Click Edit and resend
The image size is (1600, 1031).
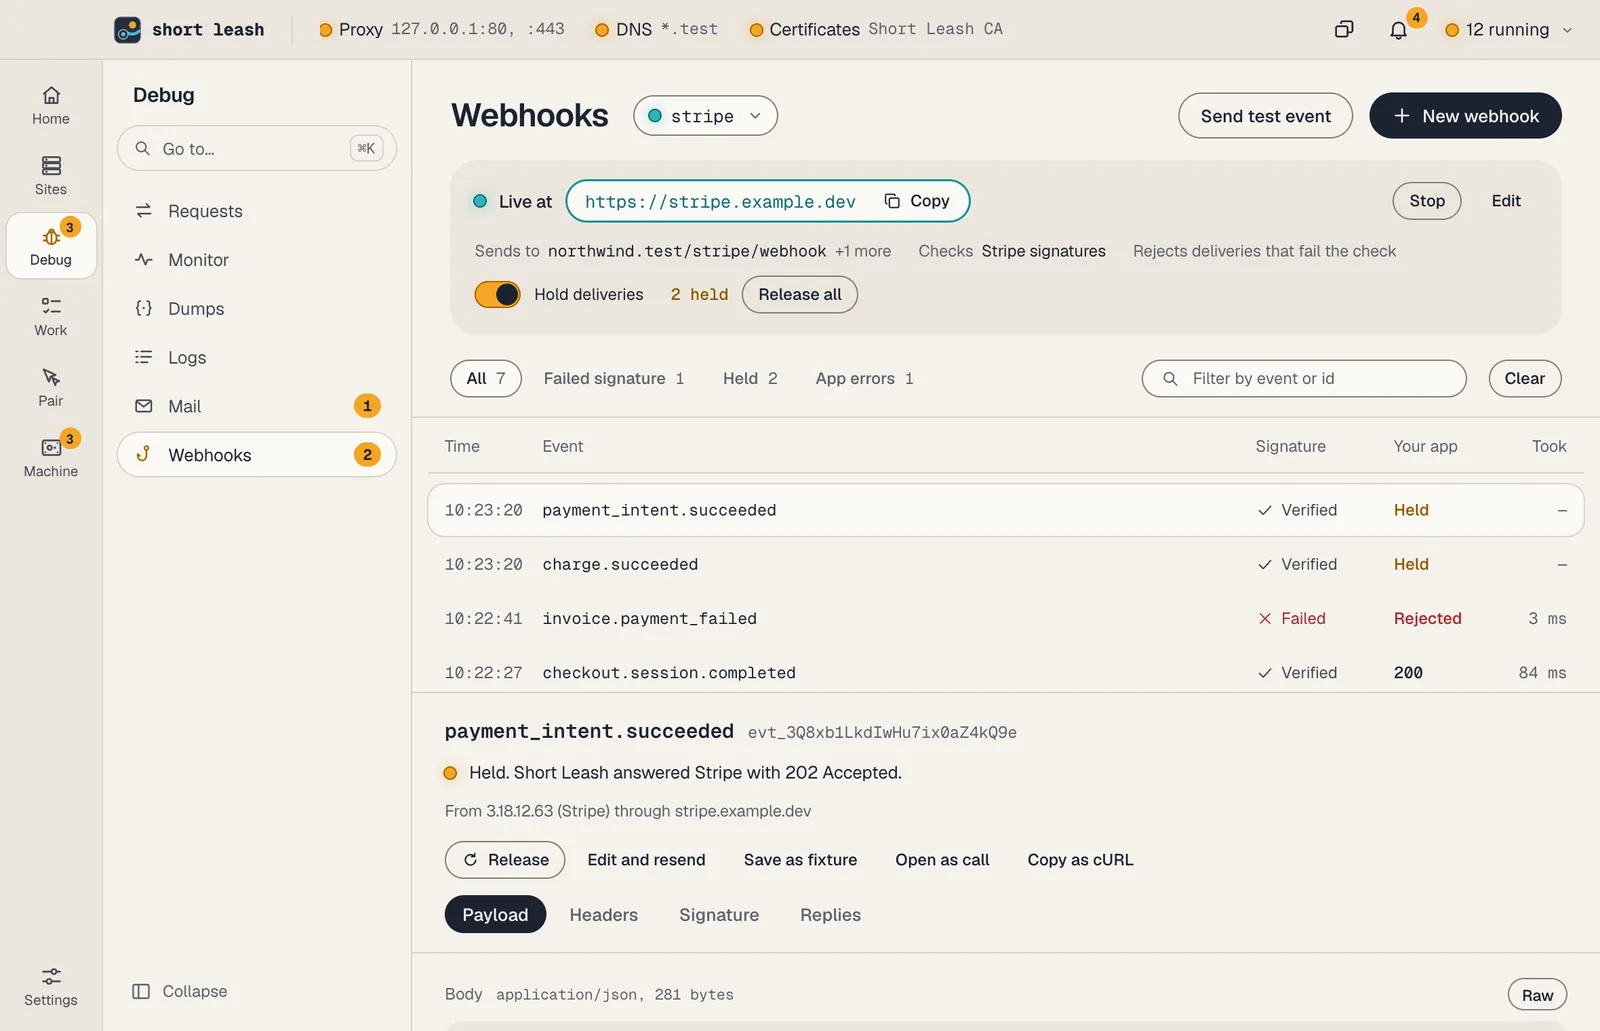(x=646, y=860)
